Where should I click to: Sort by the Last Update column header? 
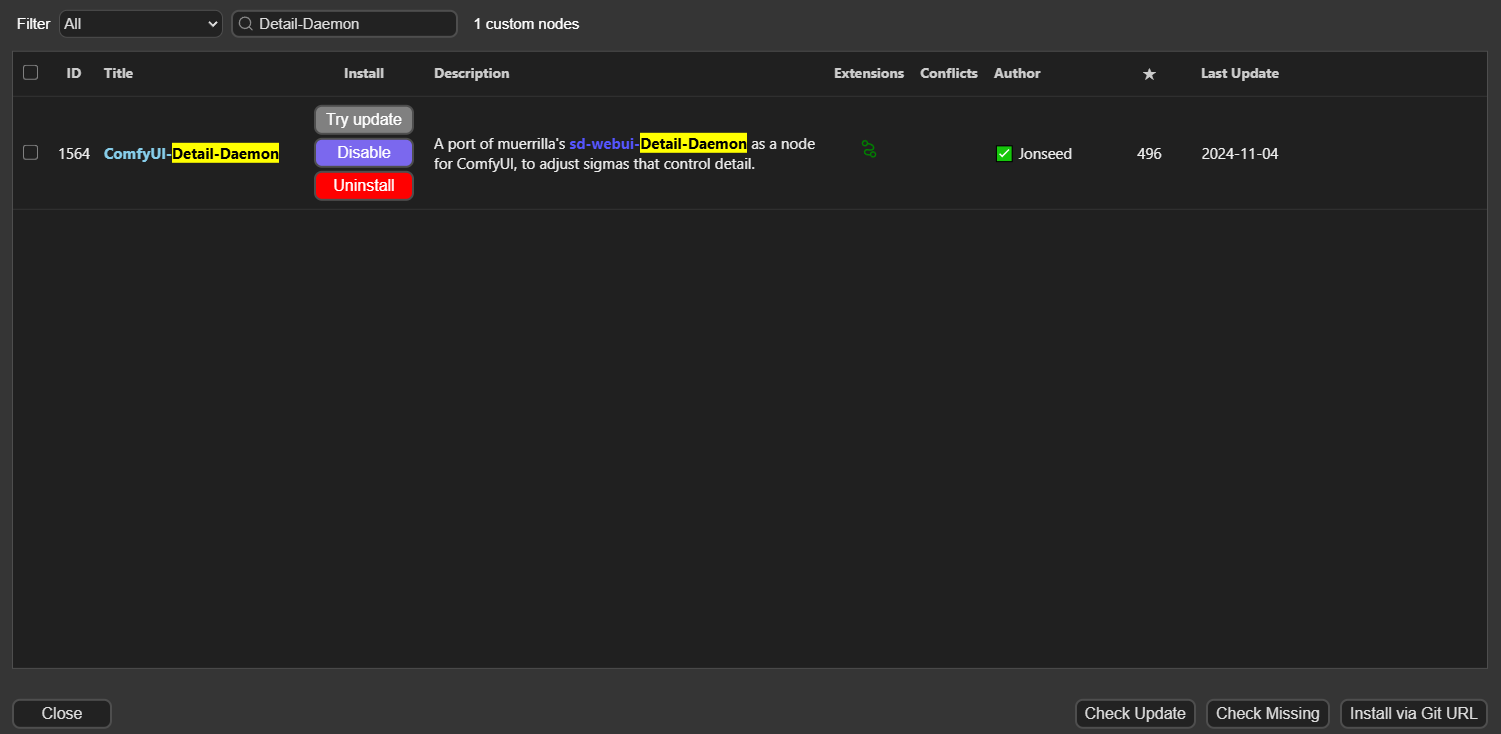point(1240,73)
